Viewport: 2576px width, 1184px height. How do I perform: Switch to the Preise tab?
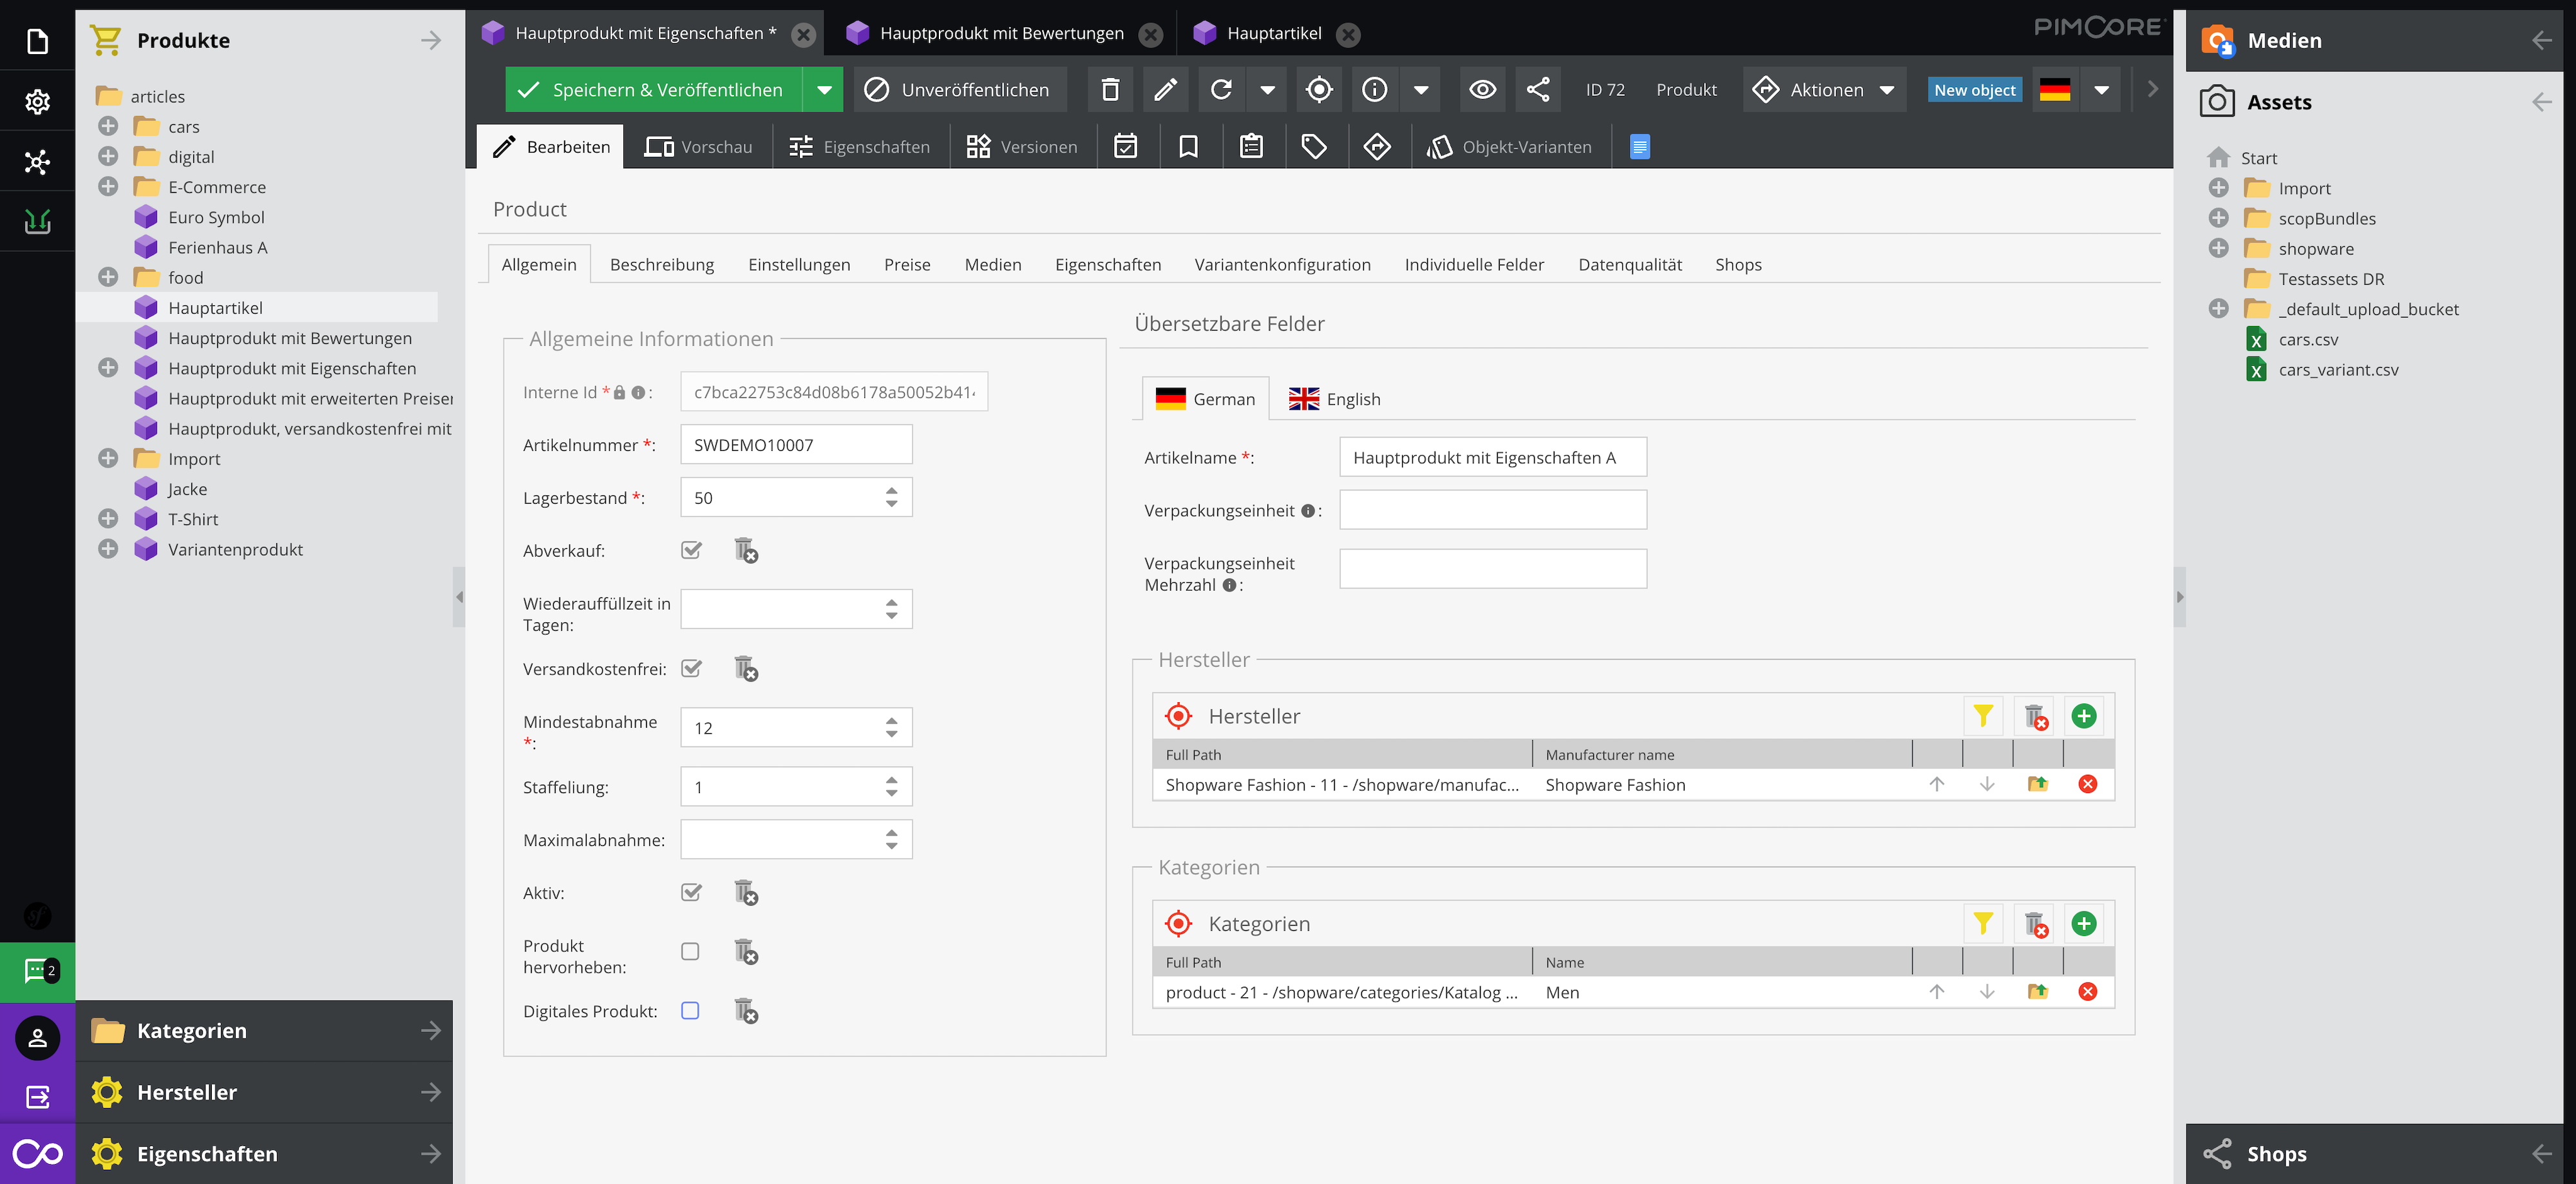(x=906, y=265)
